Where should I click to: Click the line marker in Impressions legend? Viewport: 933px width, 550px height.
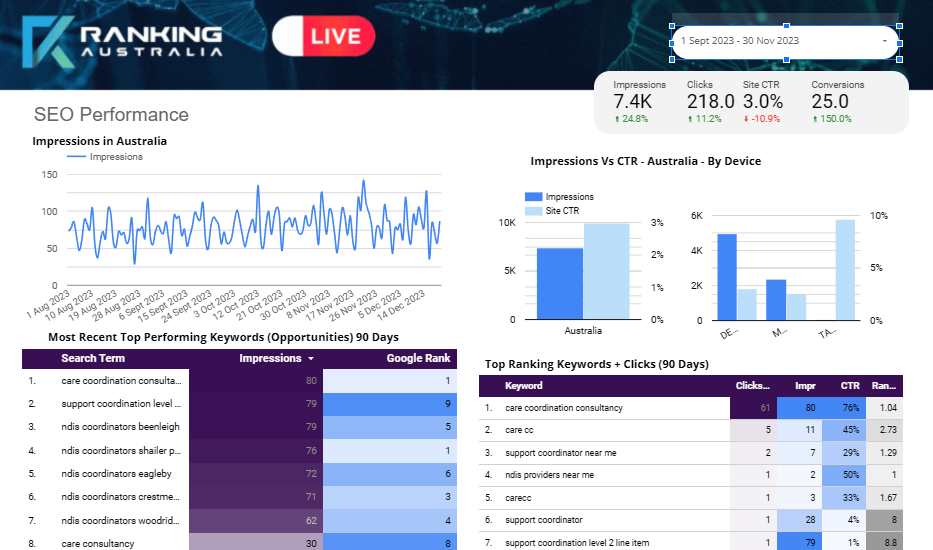pyautogui.click(x=76, y=157)
